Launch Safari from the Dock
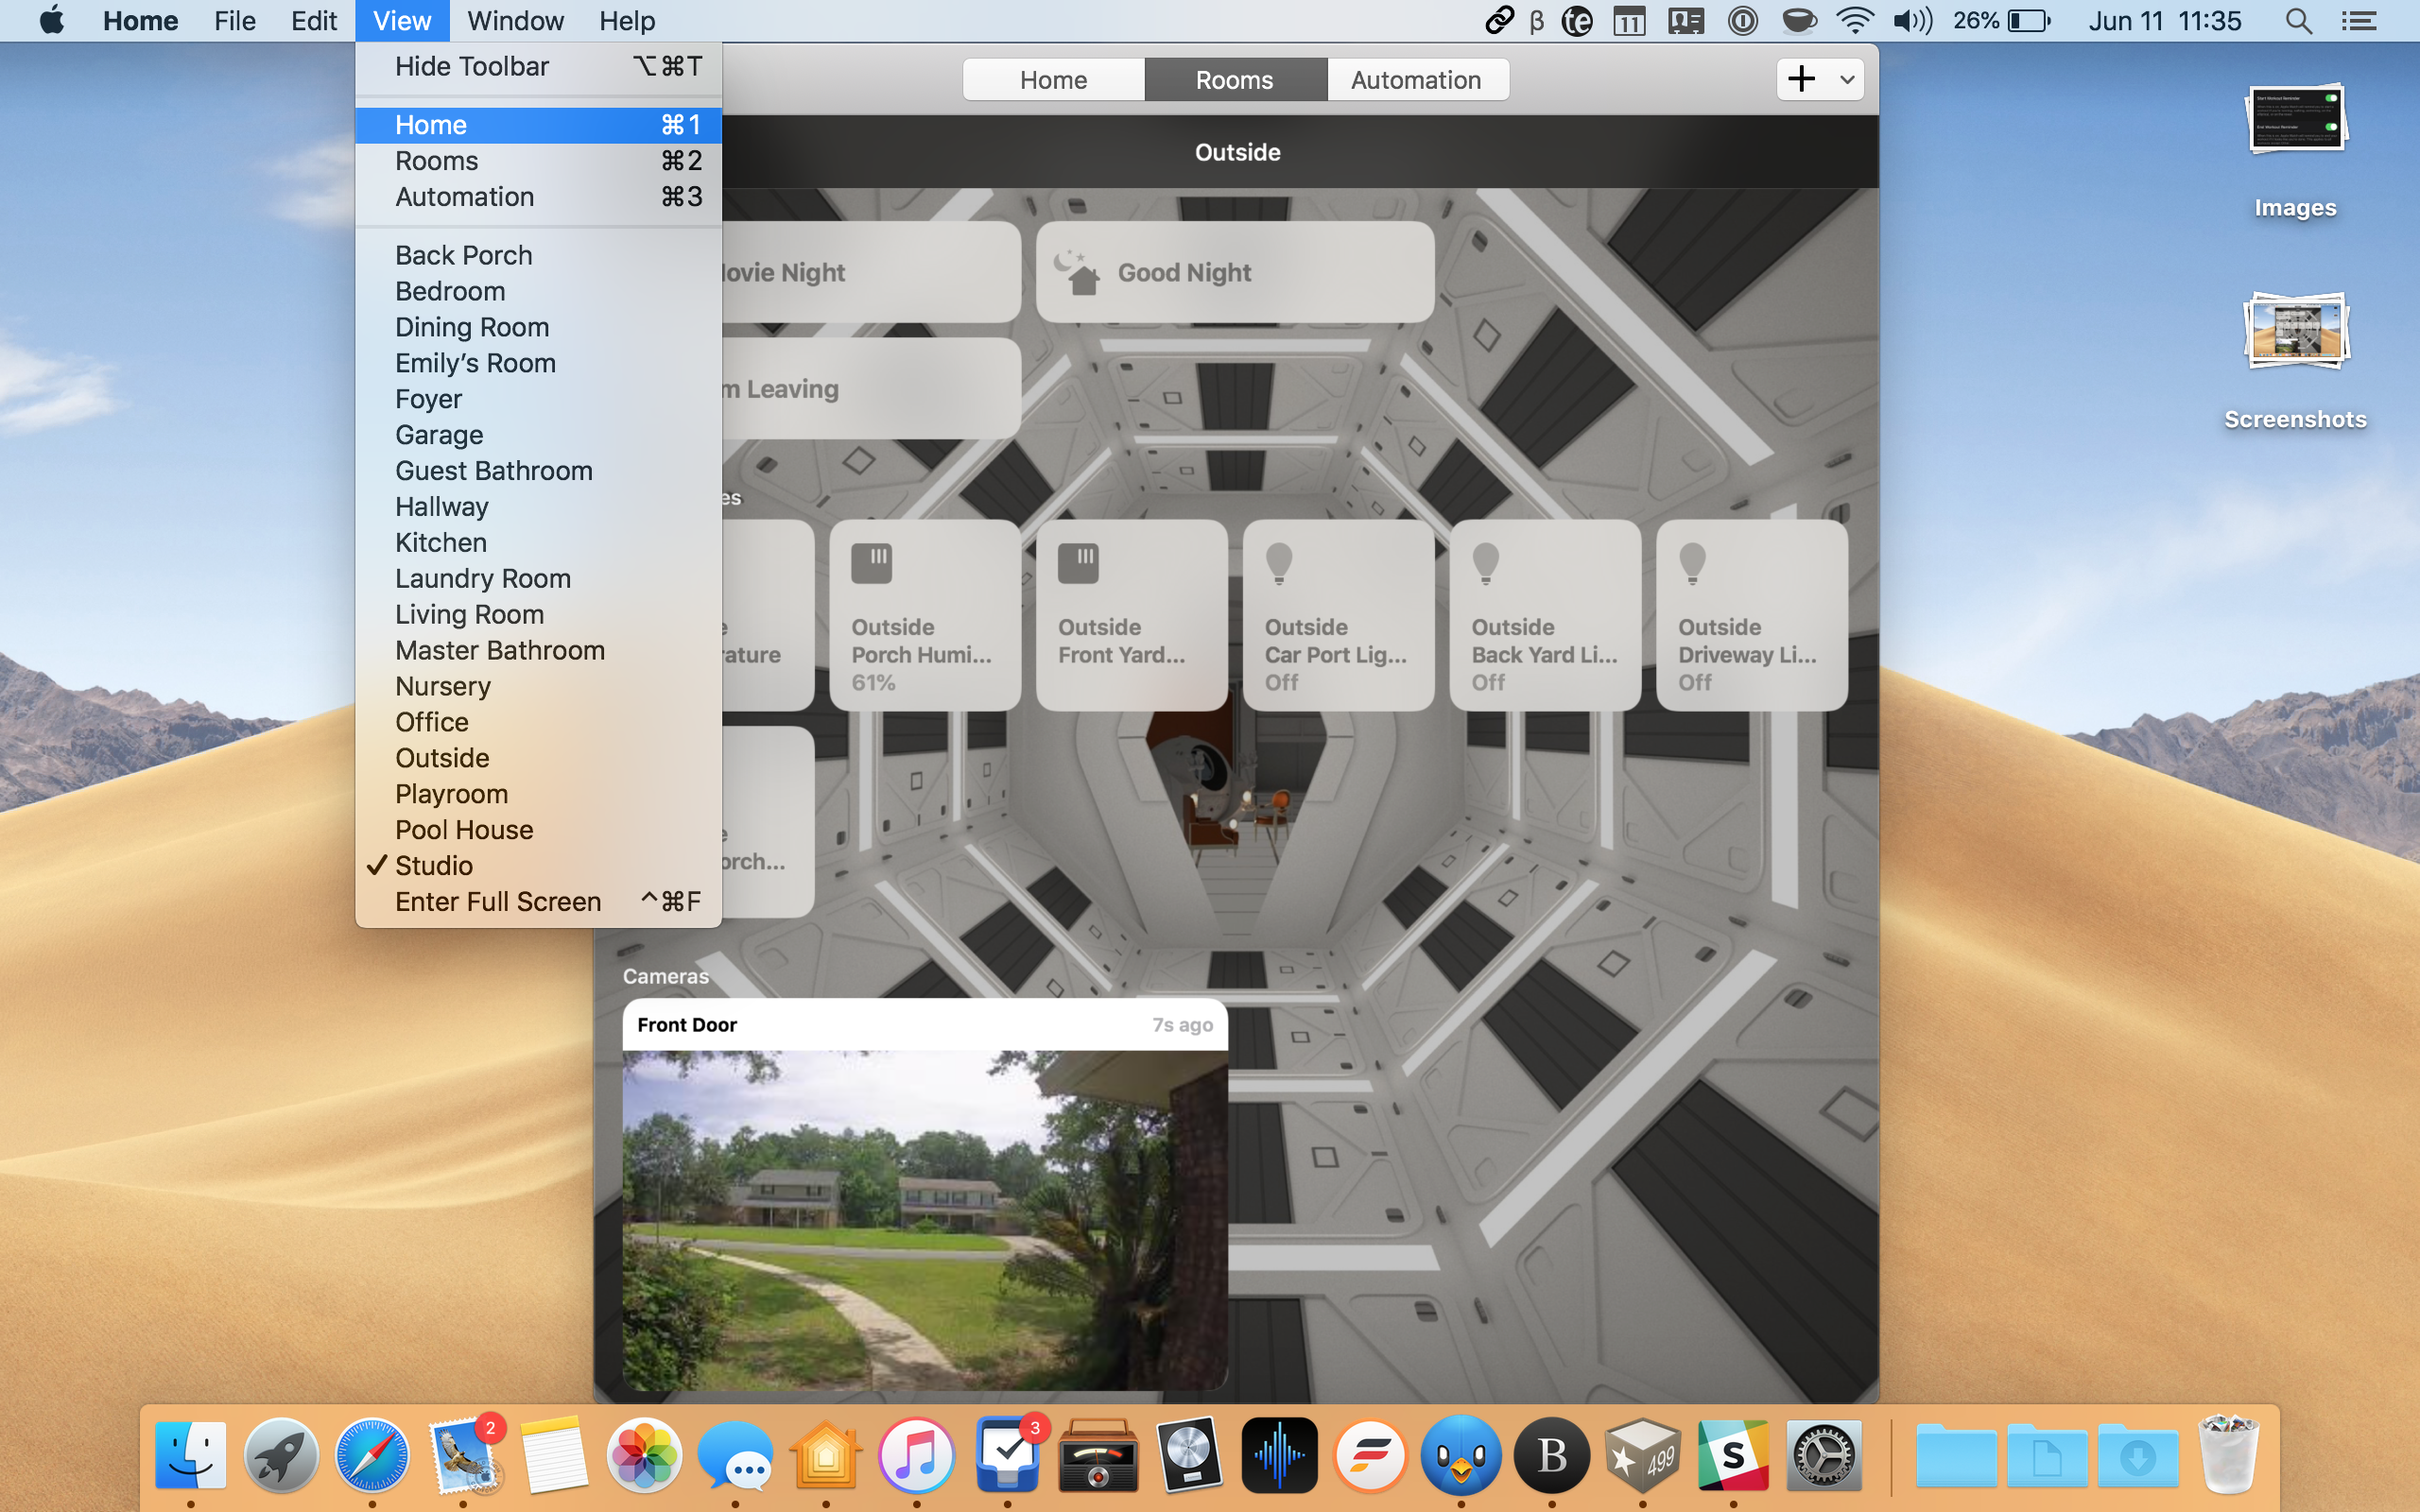Screen dimensions: 2420x1512 point(372,1455)
